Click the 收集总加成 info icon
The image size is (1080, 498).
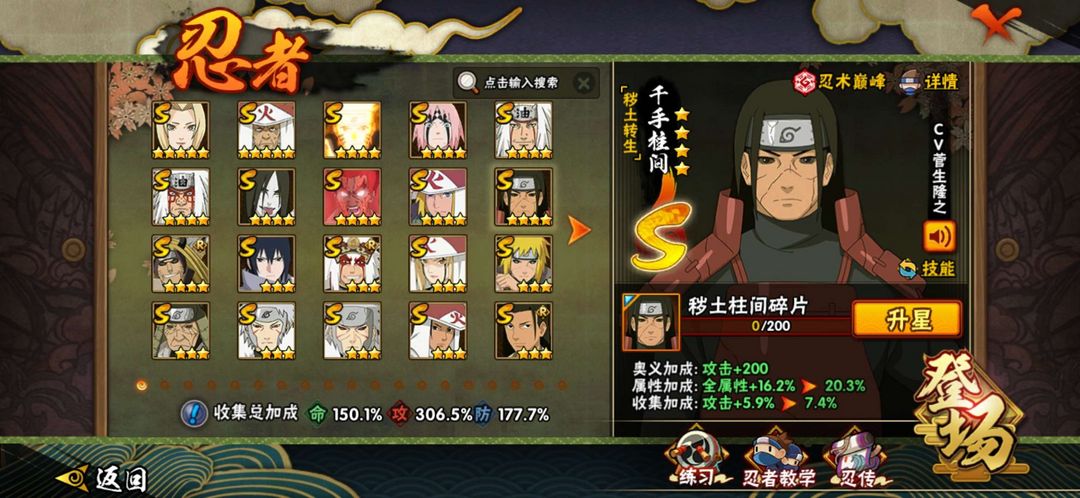pyautogui.click(x=194, y=413)
